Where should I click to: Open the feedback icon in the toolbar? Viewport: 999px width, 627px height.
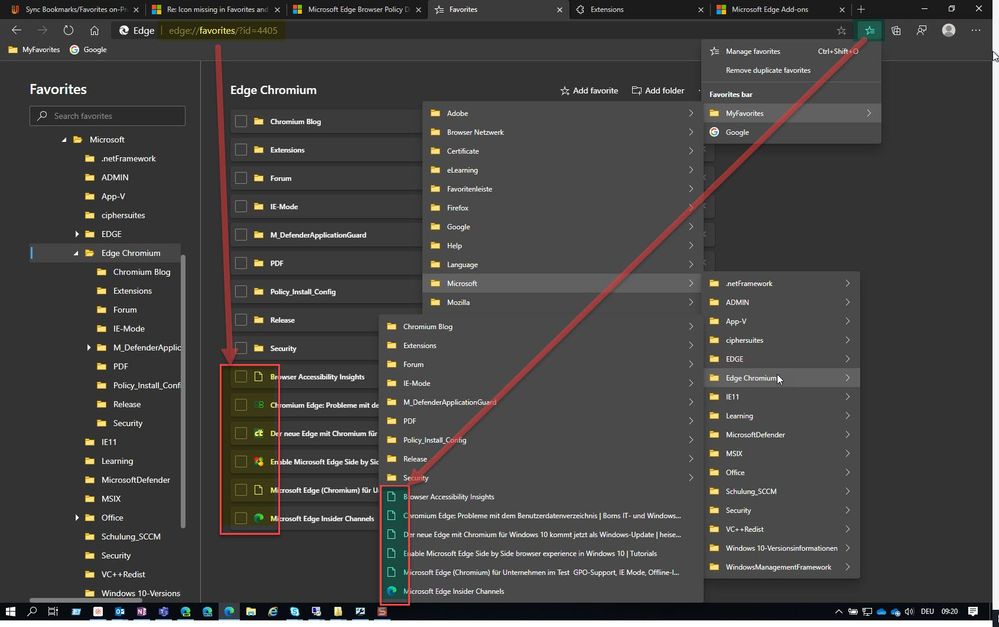(x=921, y=31)
